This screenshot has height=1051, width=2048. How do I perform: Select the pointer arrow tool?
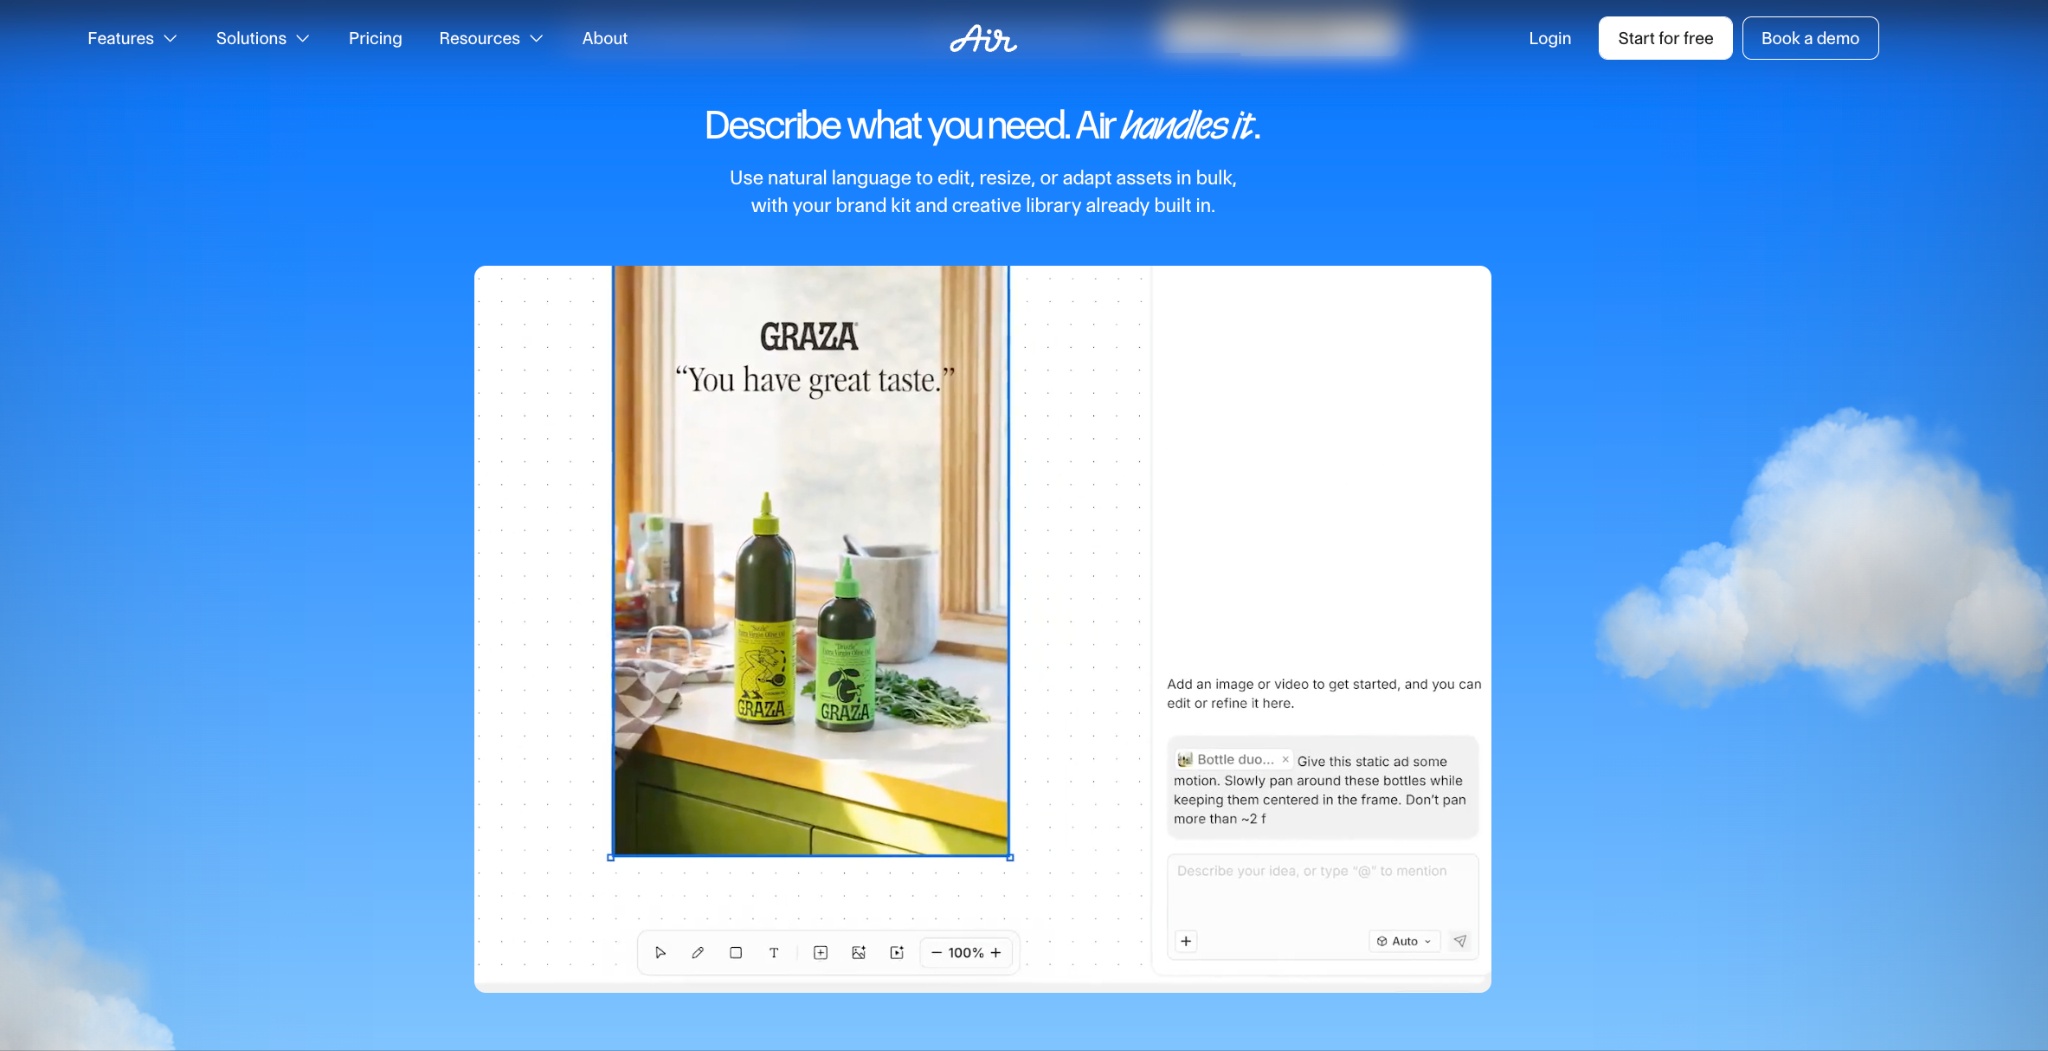click(660, 953)
